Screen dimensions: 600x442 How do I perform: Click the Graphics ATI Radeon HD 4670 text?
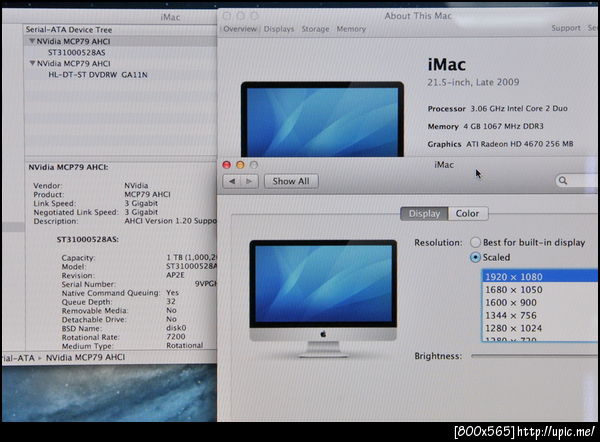coord(501,144)
